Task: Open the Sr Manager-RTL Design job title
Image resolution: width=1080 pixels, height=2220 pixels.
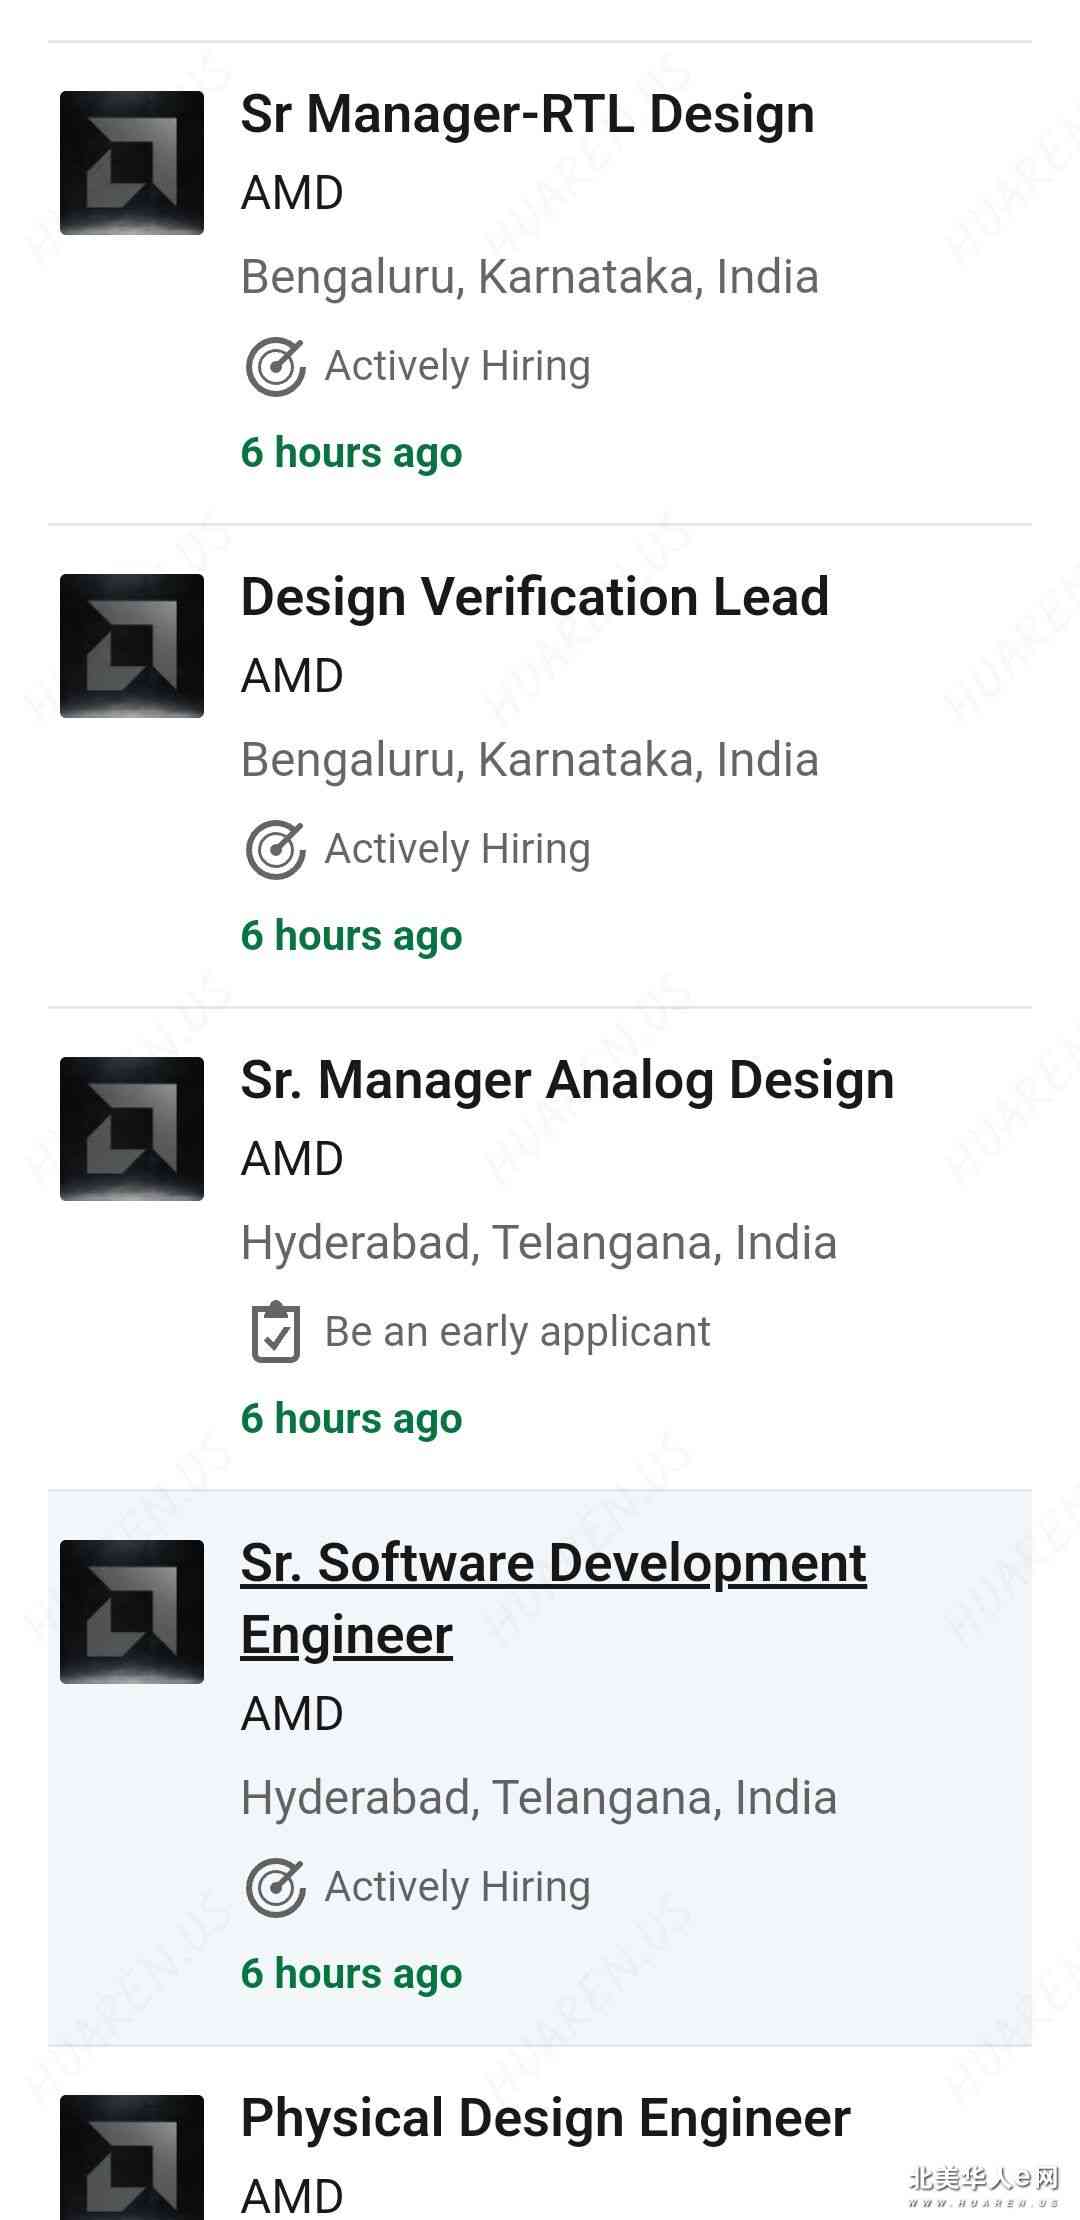Action: (x=527, y=114)
